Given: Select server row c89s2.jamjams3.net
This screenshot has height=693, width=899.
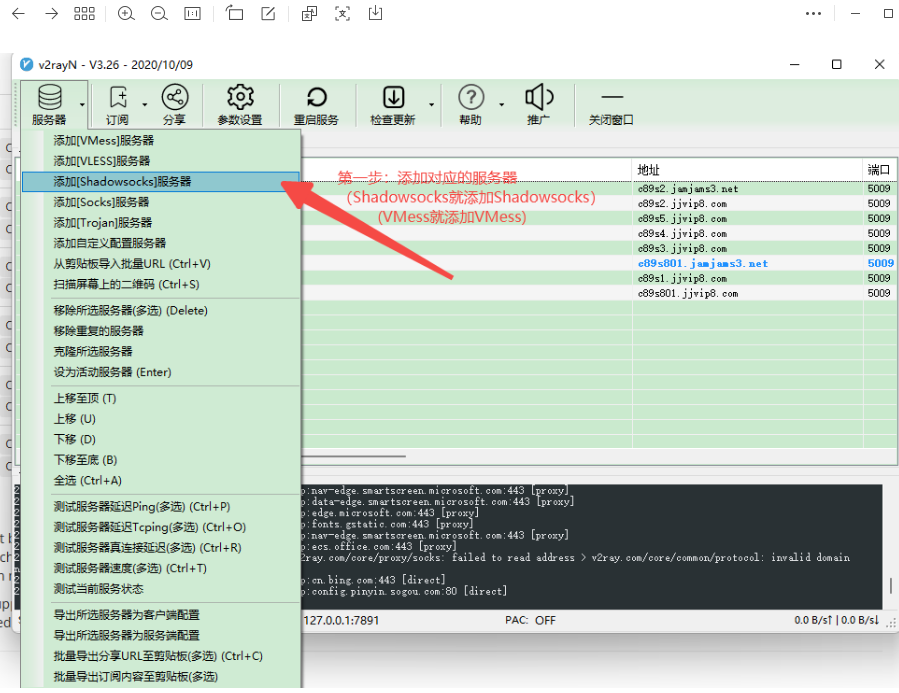Looking at the screenshot, I should click(600, 189).
